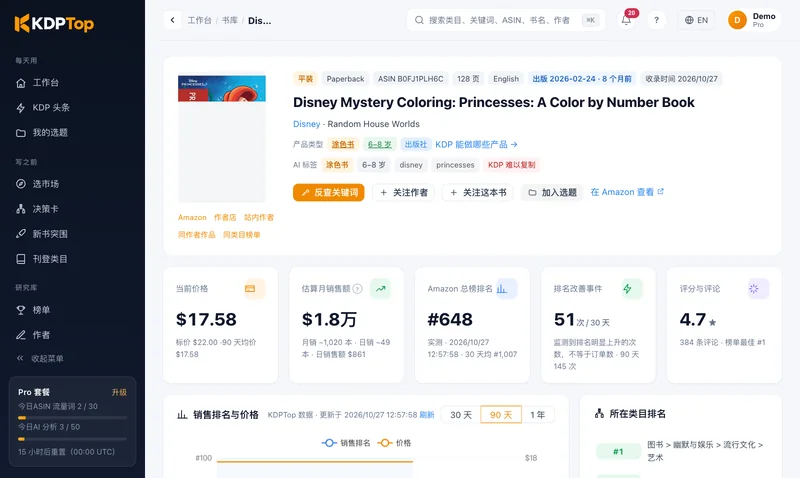Open KDP 头条 lightning icon
The height and width of the screenshot is (478, 800).
21,108
